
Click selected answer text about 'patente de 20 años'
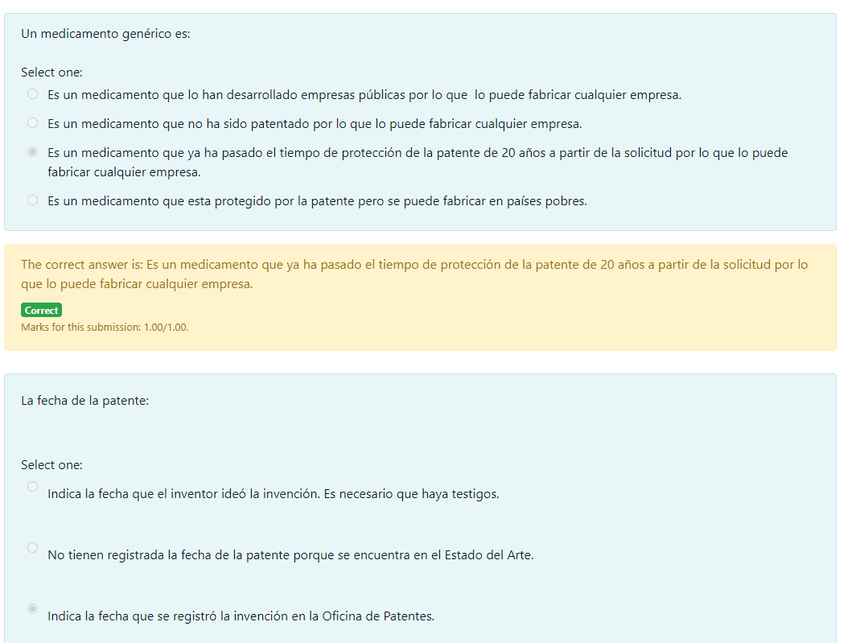coord(418,162)
